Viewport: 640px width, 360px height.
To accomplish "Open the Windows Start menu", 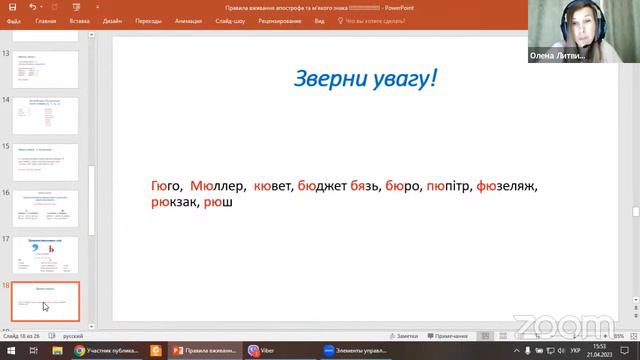I will pos(11,351).
